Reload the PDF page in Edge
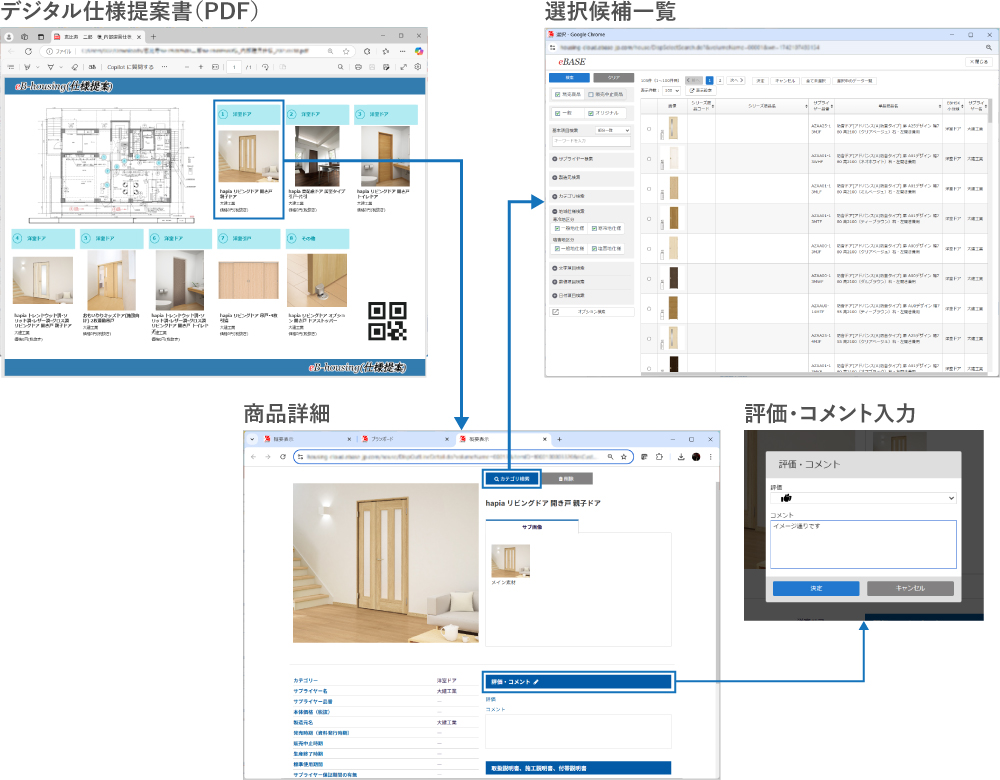Viewport: 1000px width, 780px height. 28,50
